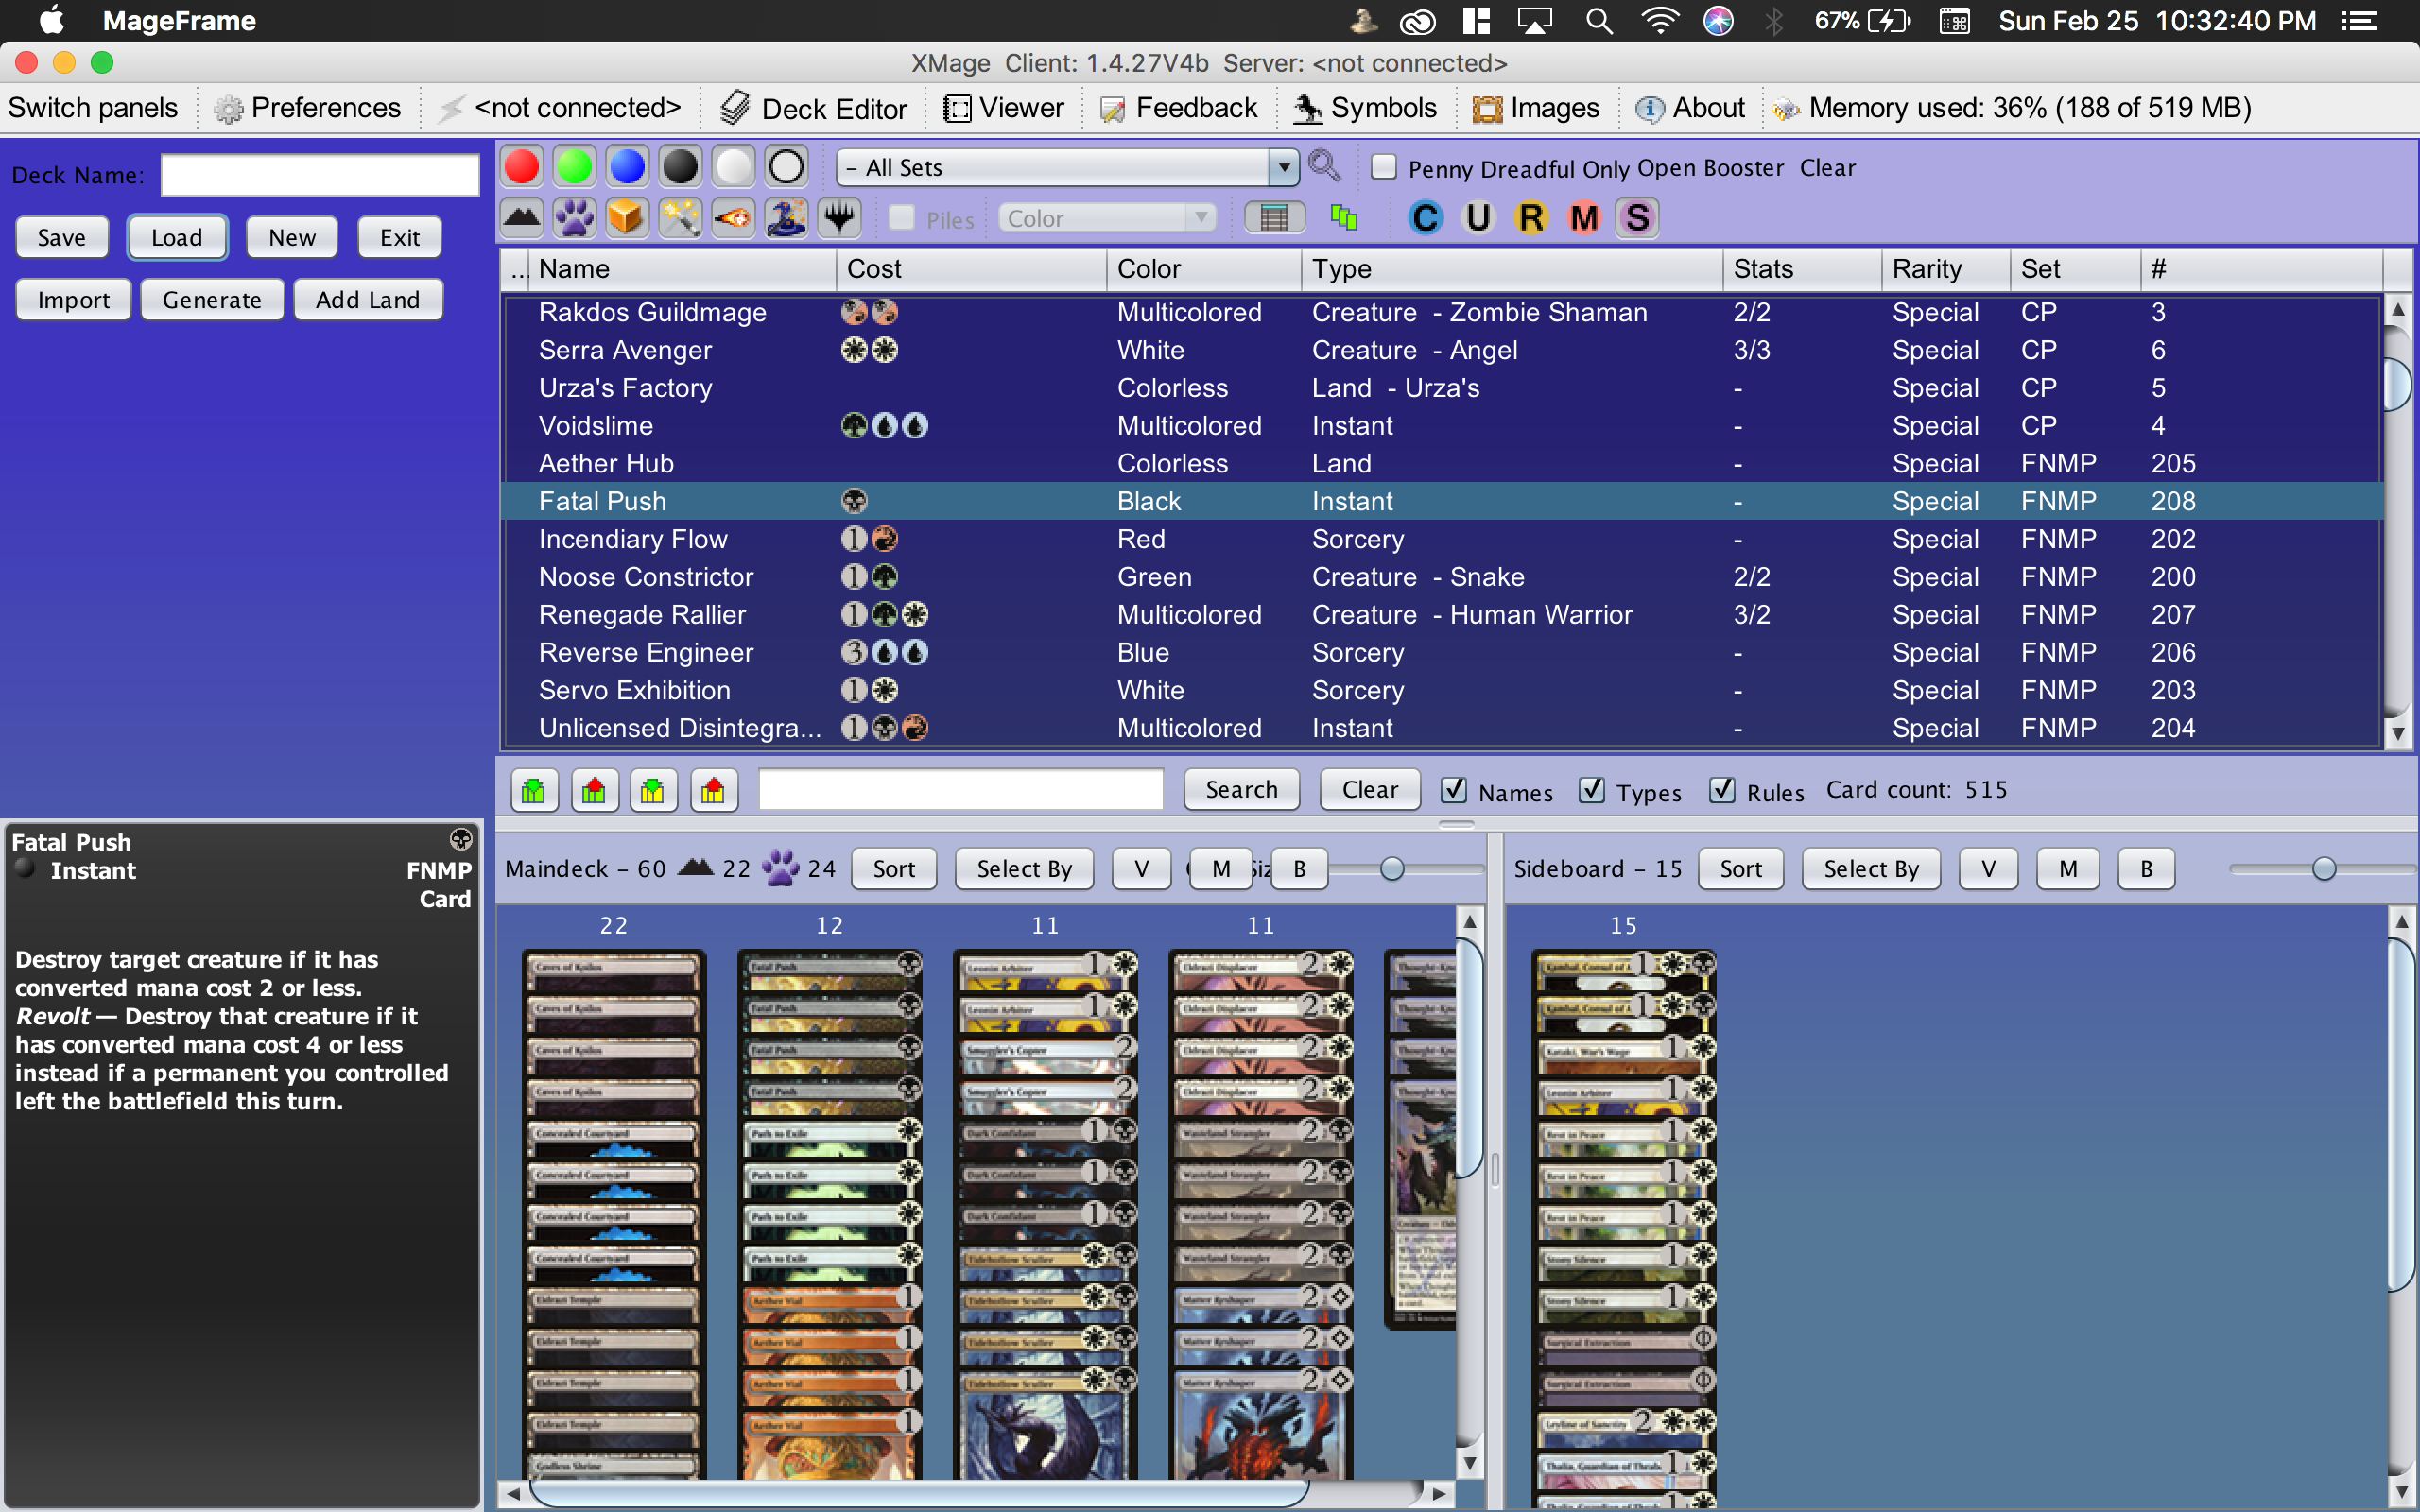Screen dimensions: 2420x1512
Task: Open macOS Notification Center
Action: (2359, 21)
